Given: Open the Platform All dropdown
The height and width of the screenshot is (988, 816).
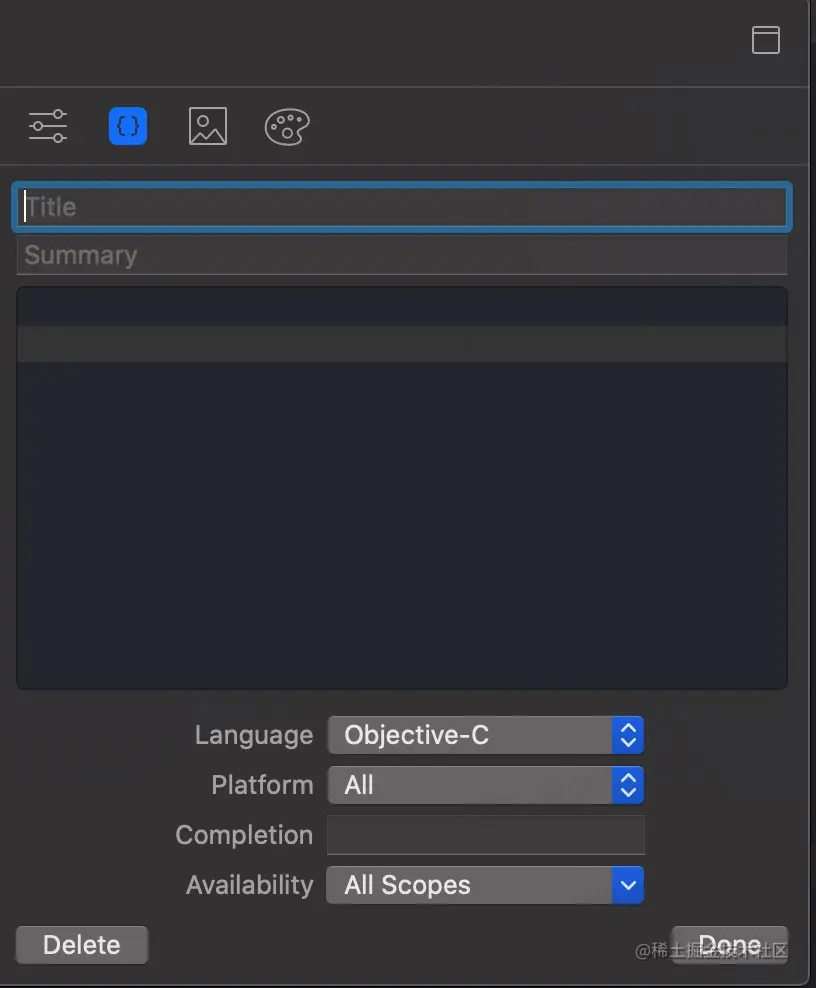Looking at the screenshot, I should 485,785.
